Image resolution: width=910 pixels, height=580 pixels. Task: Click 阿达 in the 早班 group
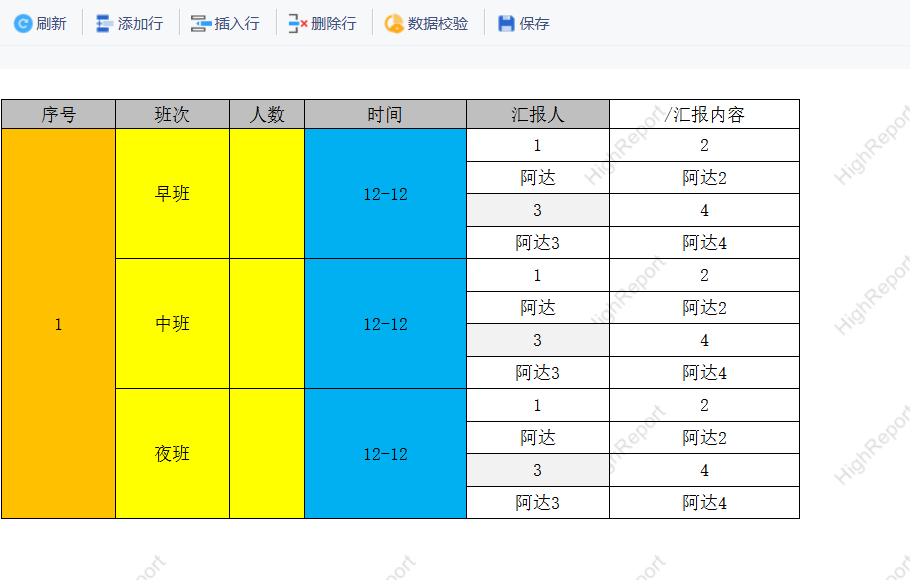[x=538, y=178]
